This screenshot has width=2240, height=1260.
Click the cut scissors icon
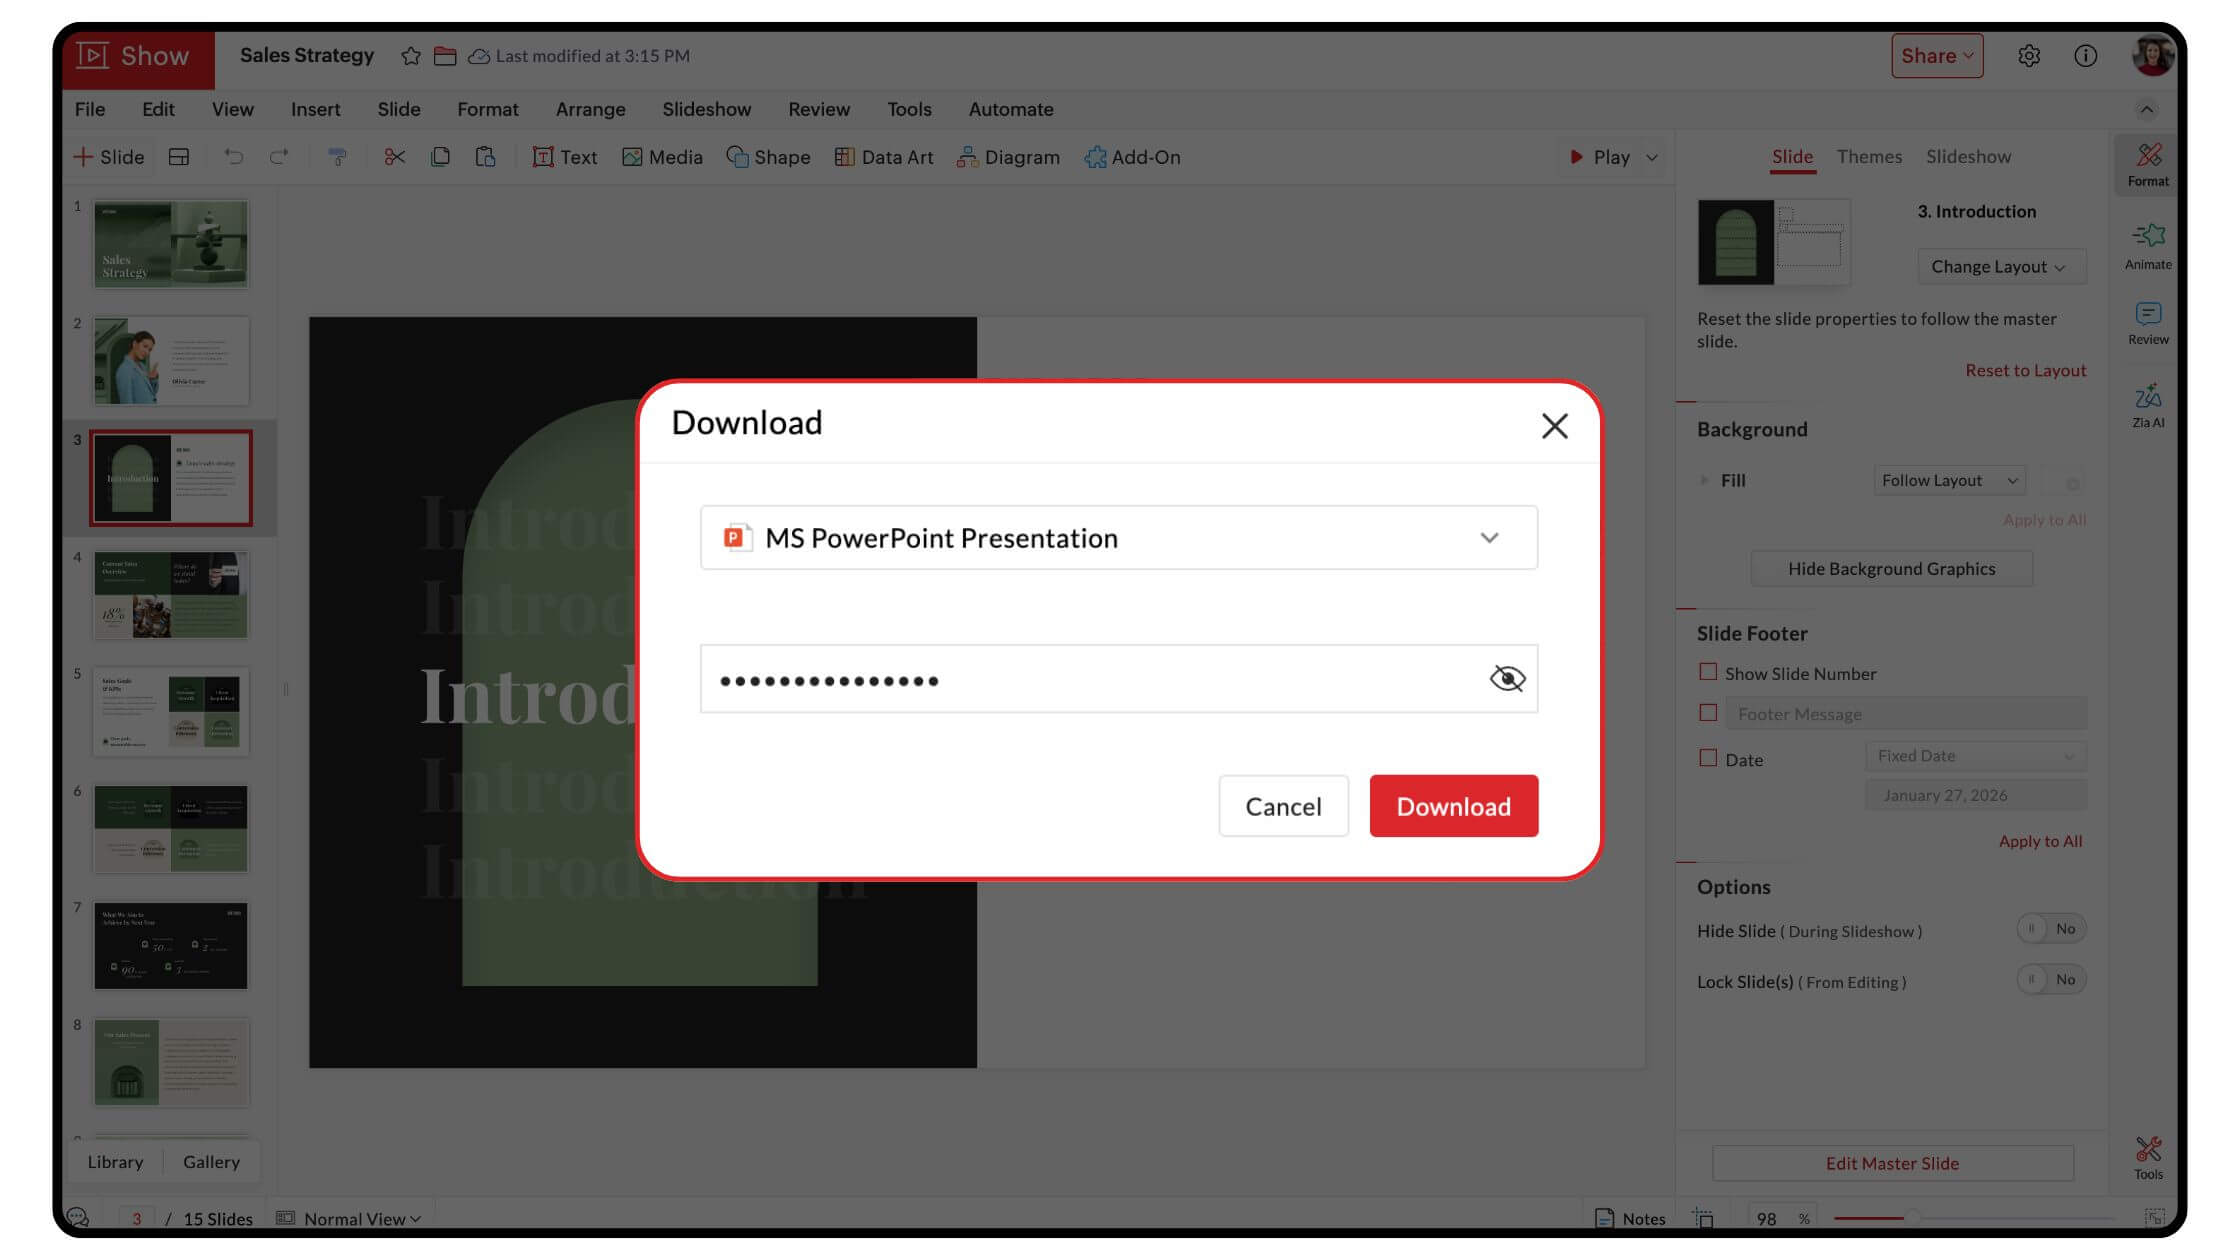[x=394, y=157]
